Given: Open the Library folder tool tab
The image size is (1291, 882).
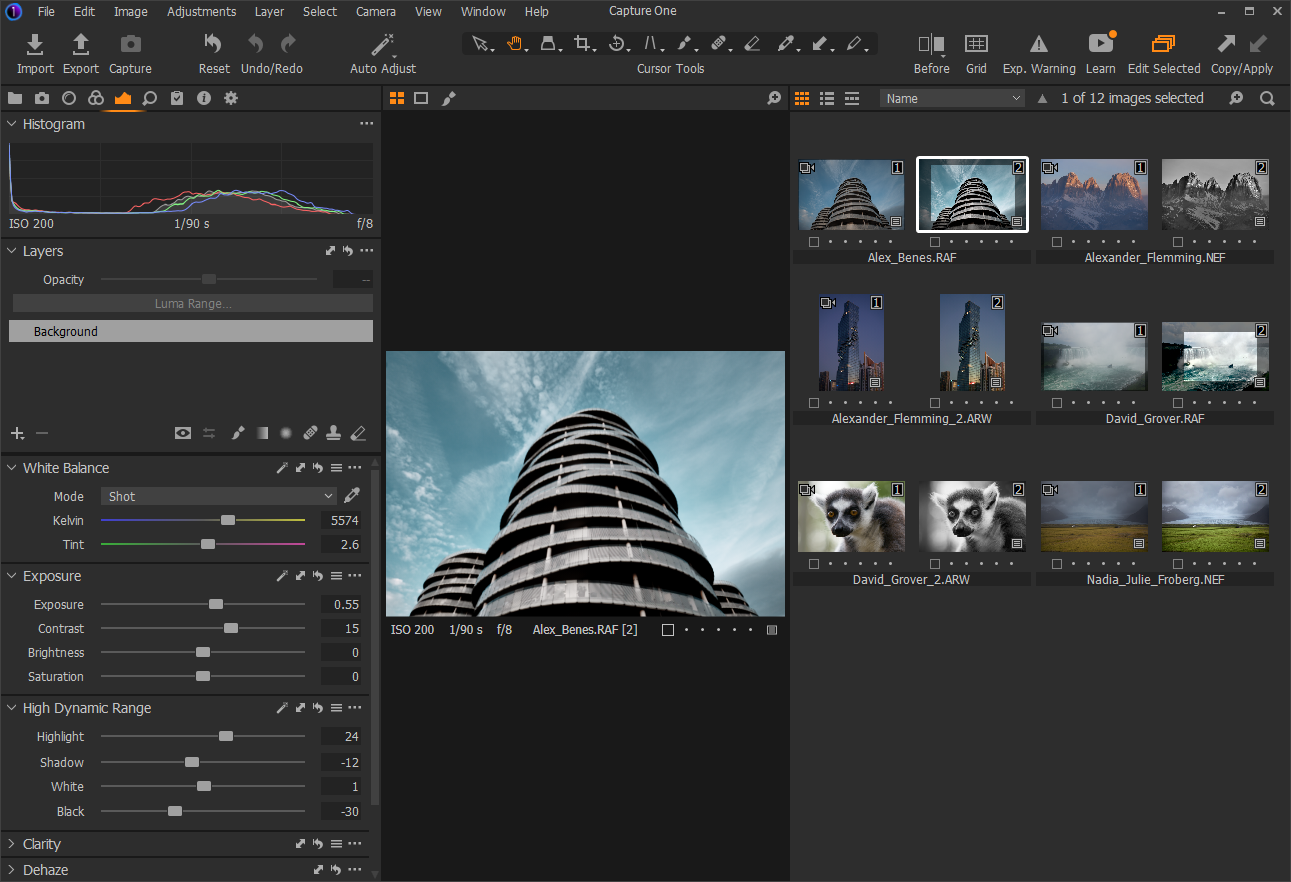Looking at the screenshot, I should point(15,98).
